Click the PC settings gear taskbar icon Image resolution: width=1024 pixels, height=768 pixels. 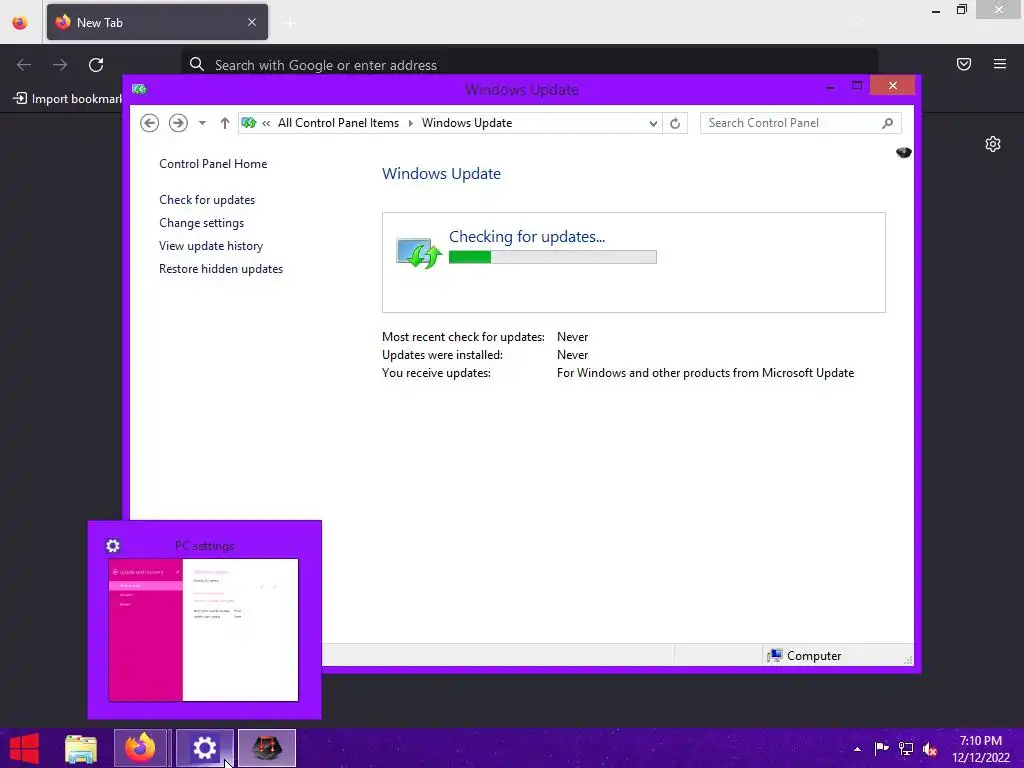click(204, 748)
